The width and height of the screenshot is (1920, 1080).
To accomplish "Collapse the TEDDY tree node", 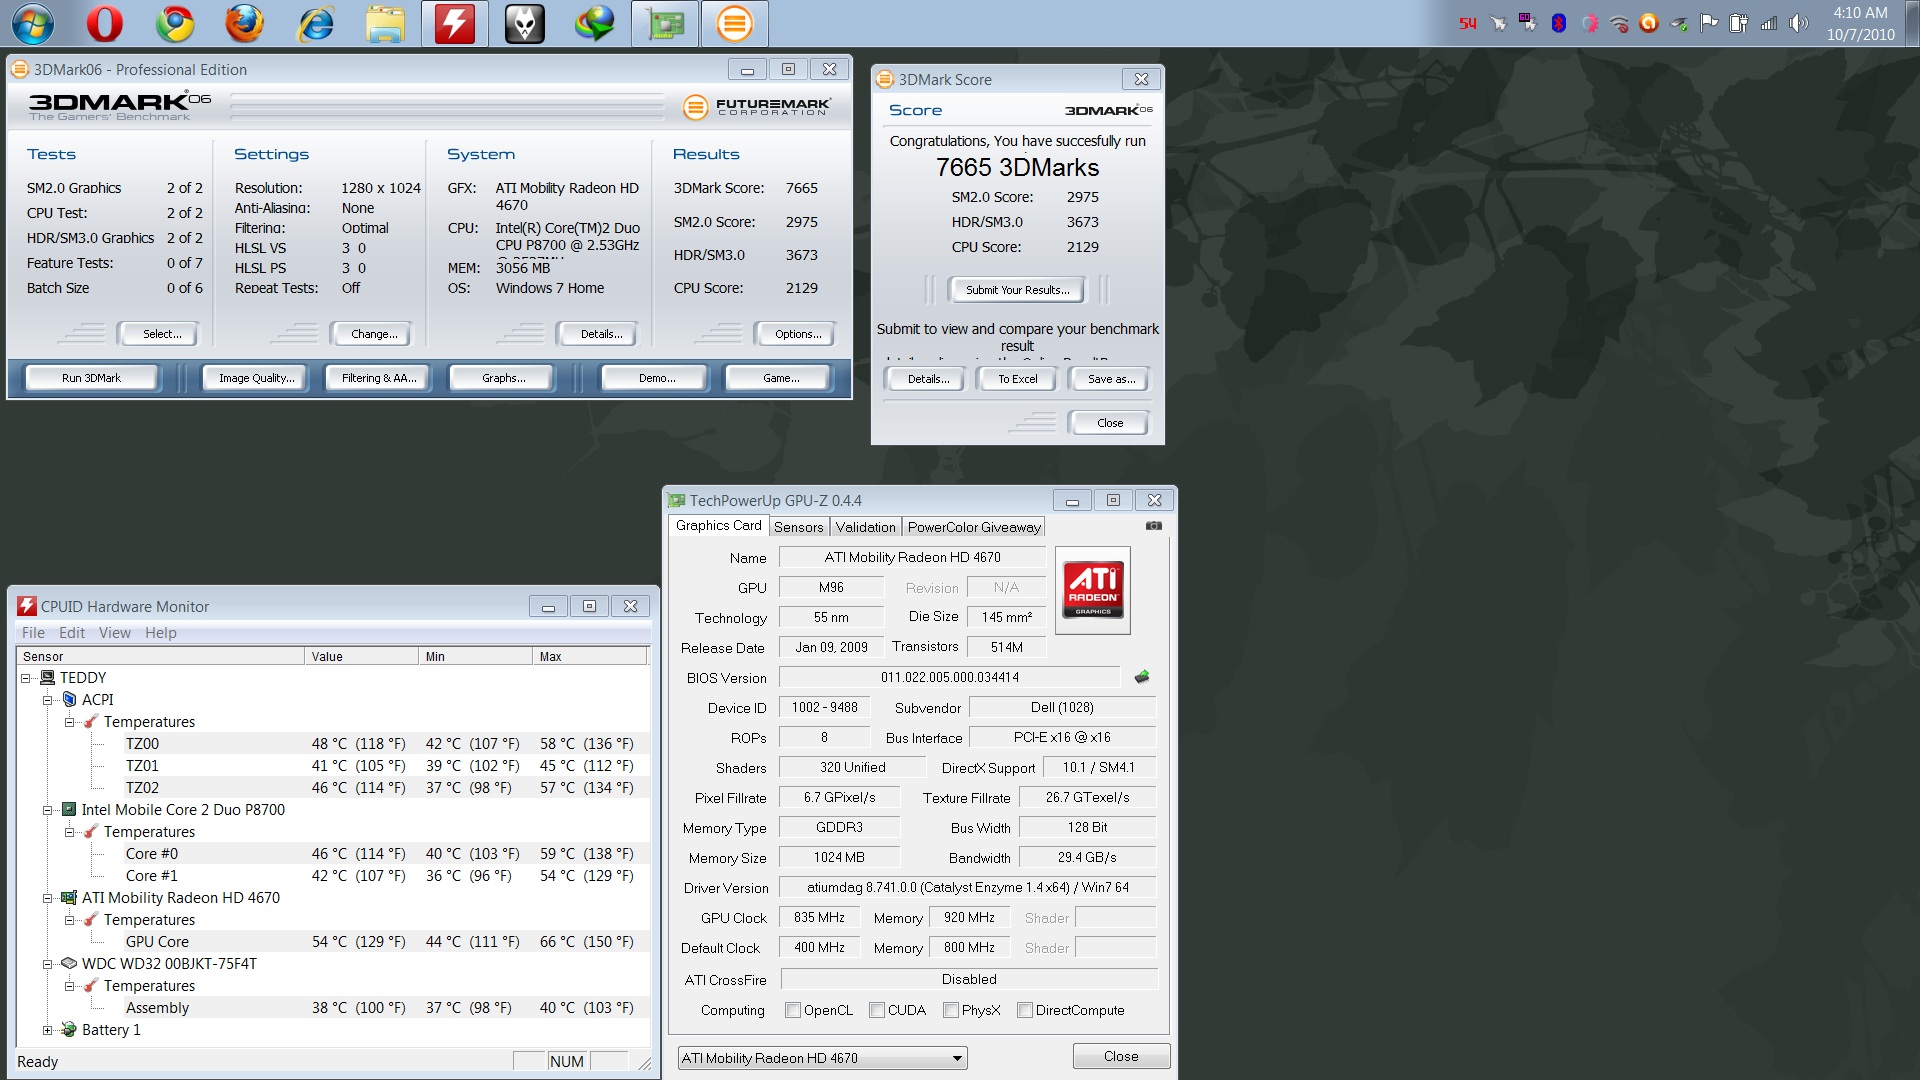I will 26,678.
